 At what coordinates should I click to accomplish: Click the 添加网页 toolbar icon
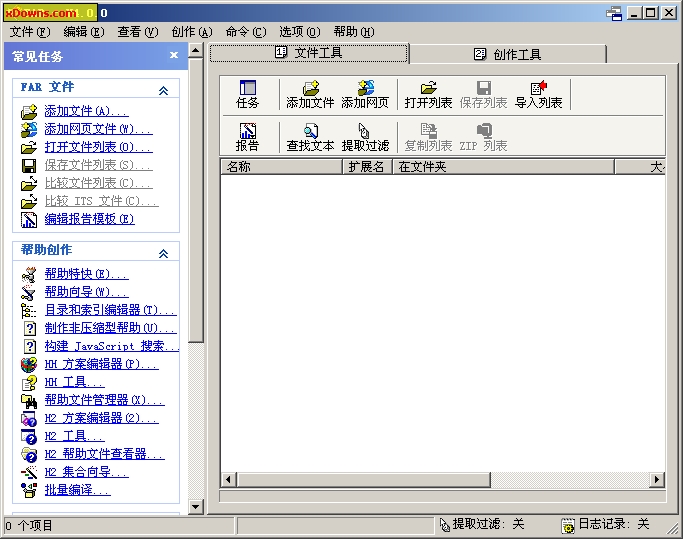click(365, 88)
